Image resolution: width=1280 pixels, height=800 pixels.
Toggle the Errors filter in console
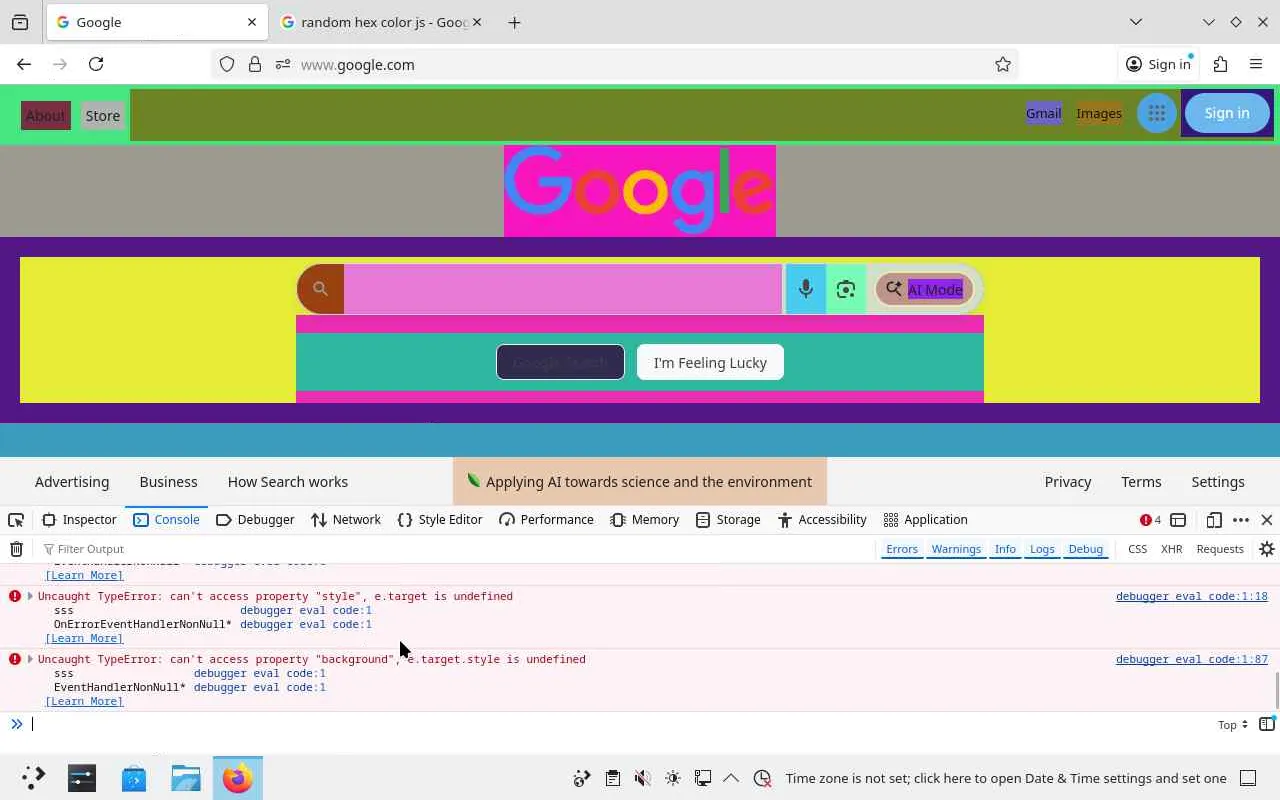[x=902, y=549]
